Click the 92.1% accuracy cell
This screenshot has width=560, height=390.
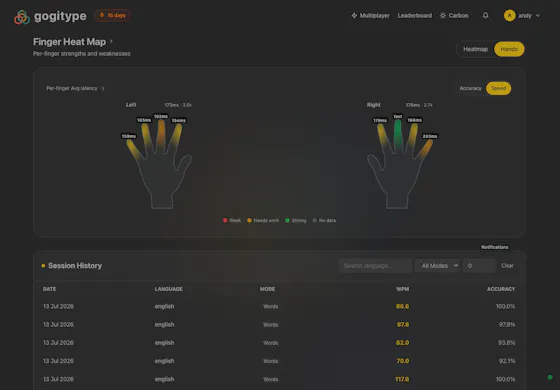pyautogui.click(x=507, y=361)
